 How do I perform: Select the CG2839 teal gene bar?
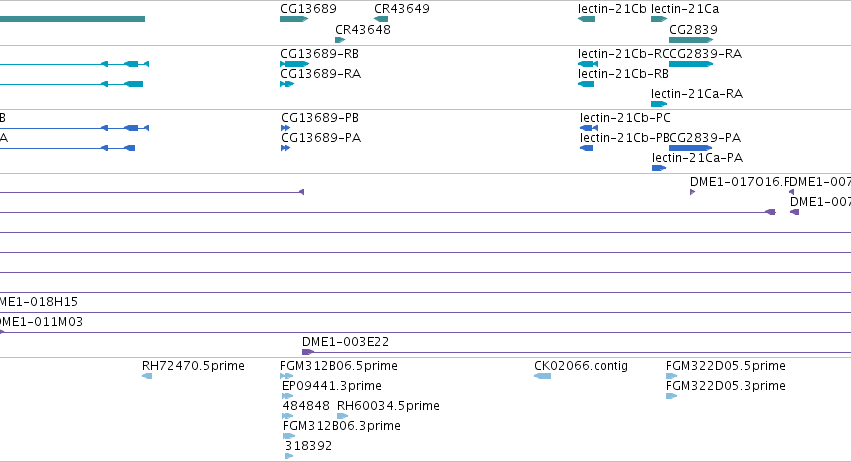[x=691, y=40]
